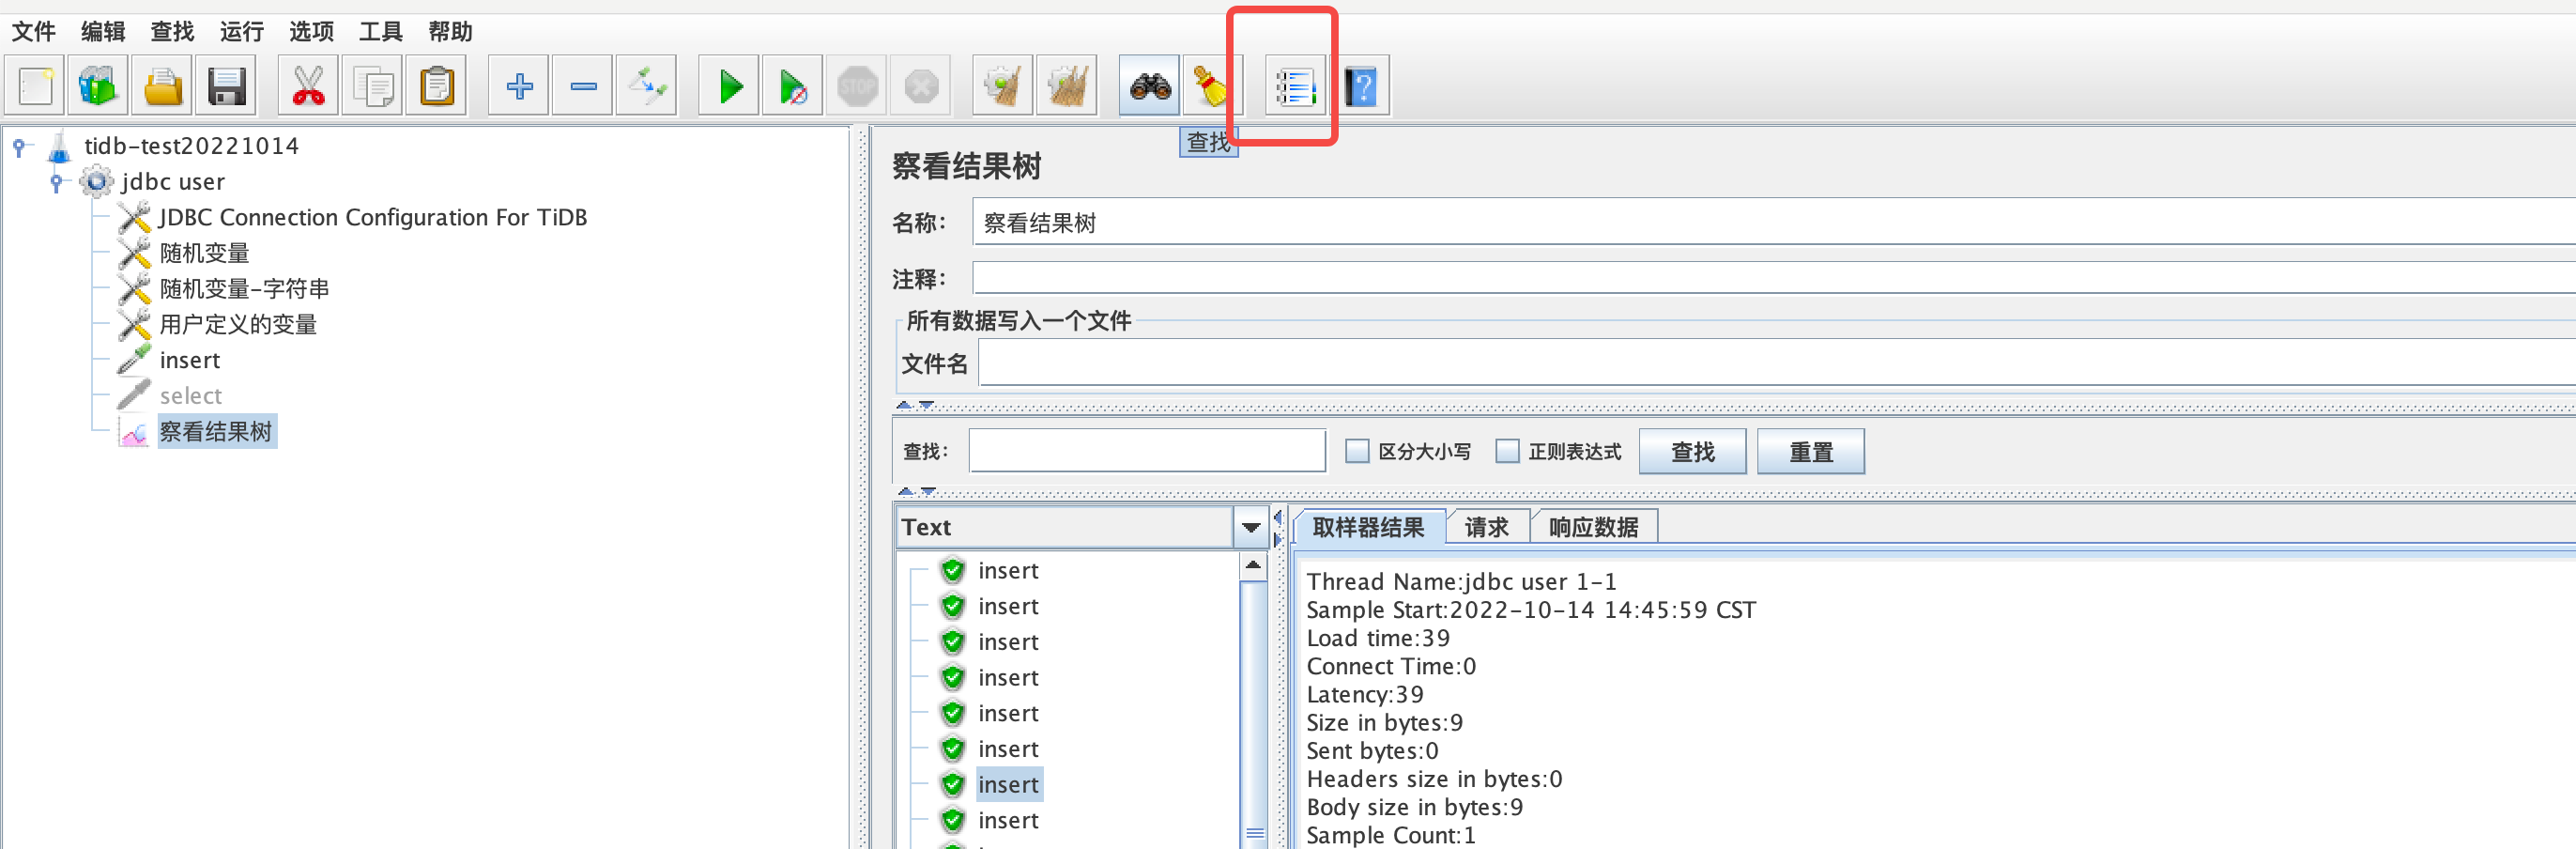The height and width of the screenshot is (849, 2576).
Task: Open the 工具 menu
Action: (x=380, y=32)
